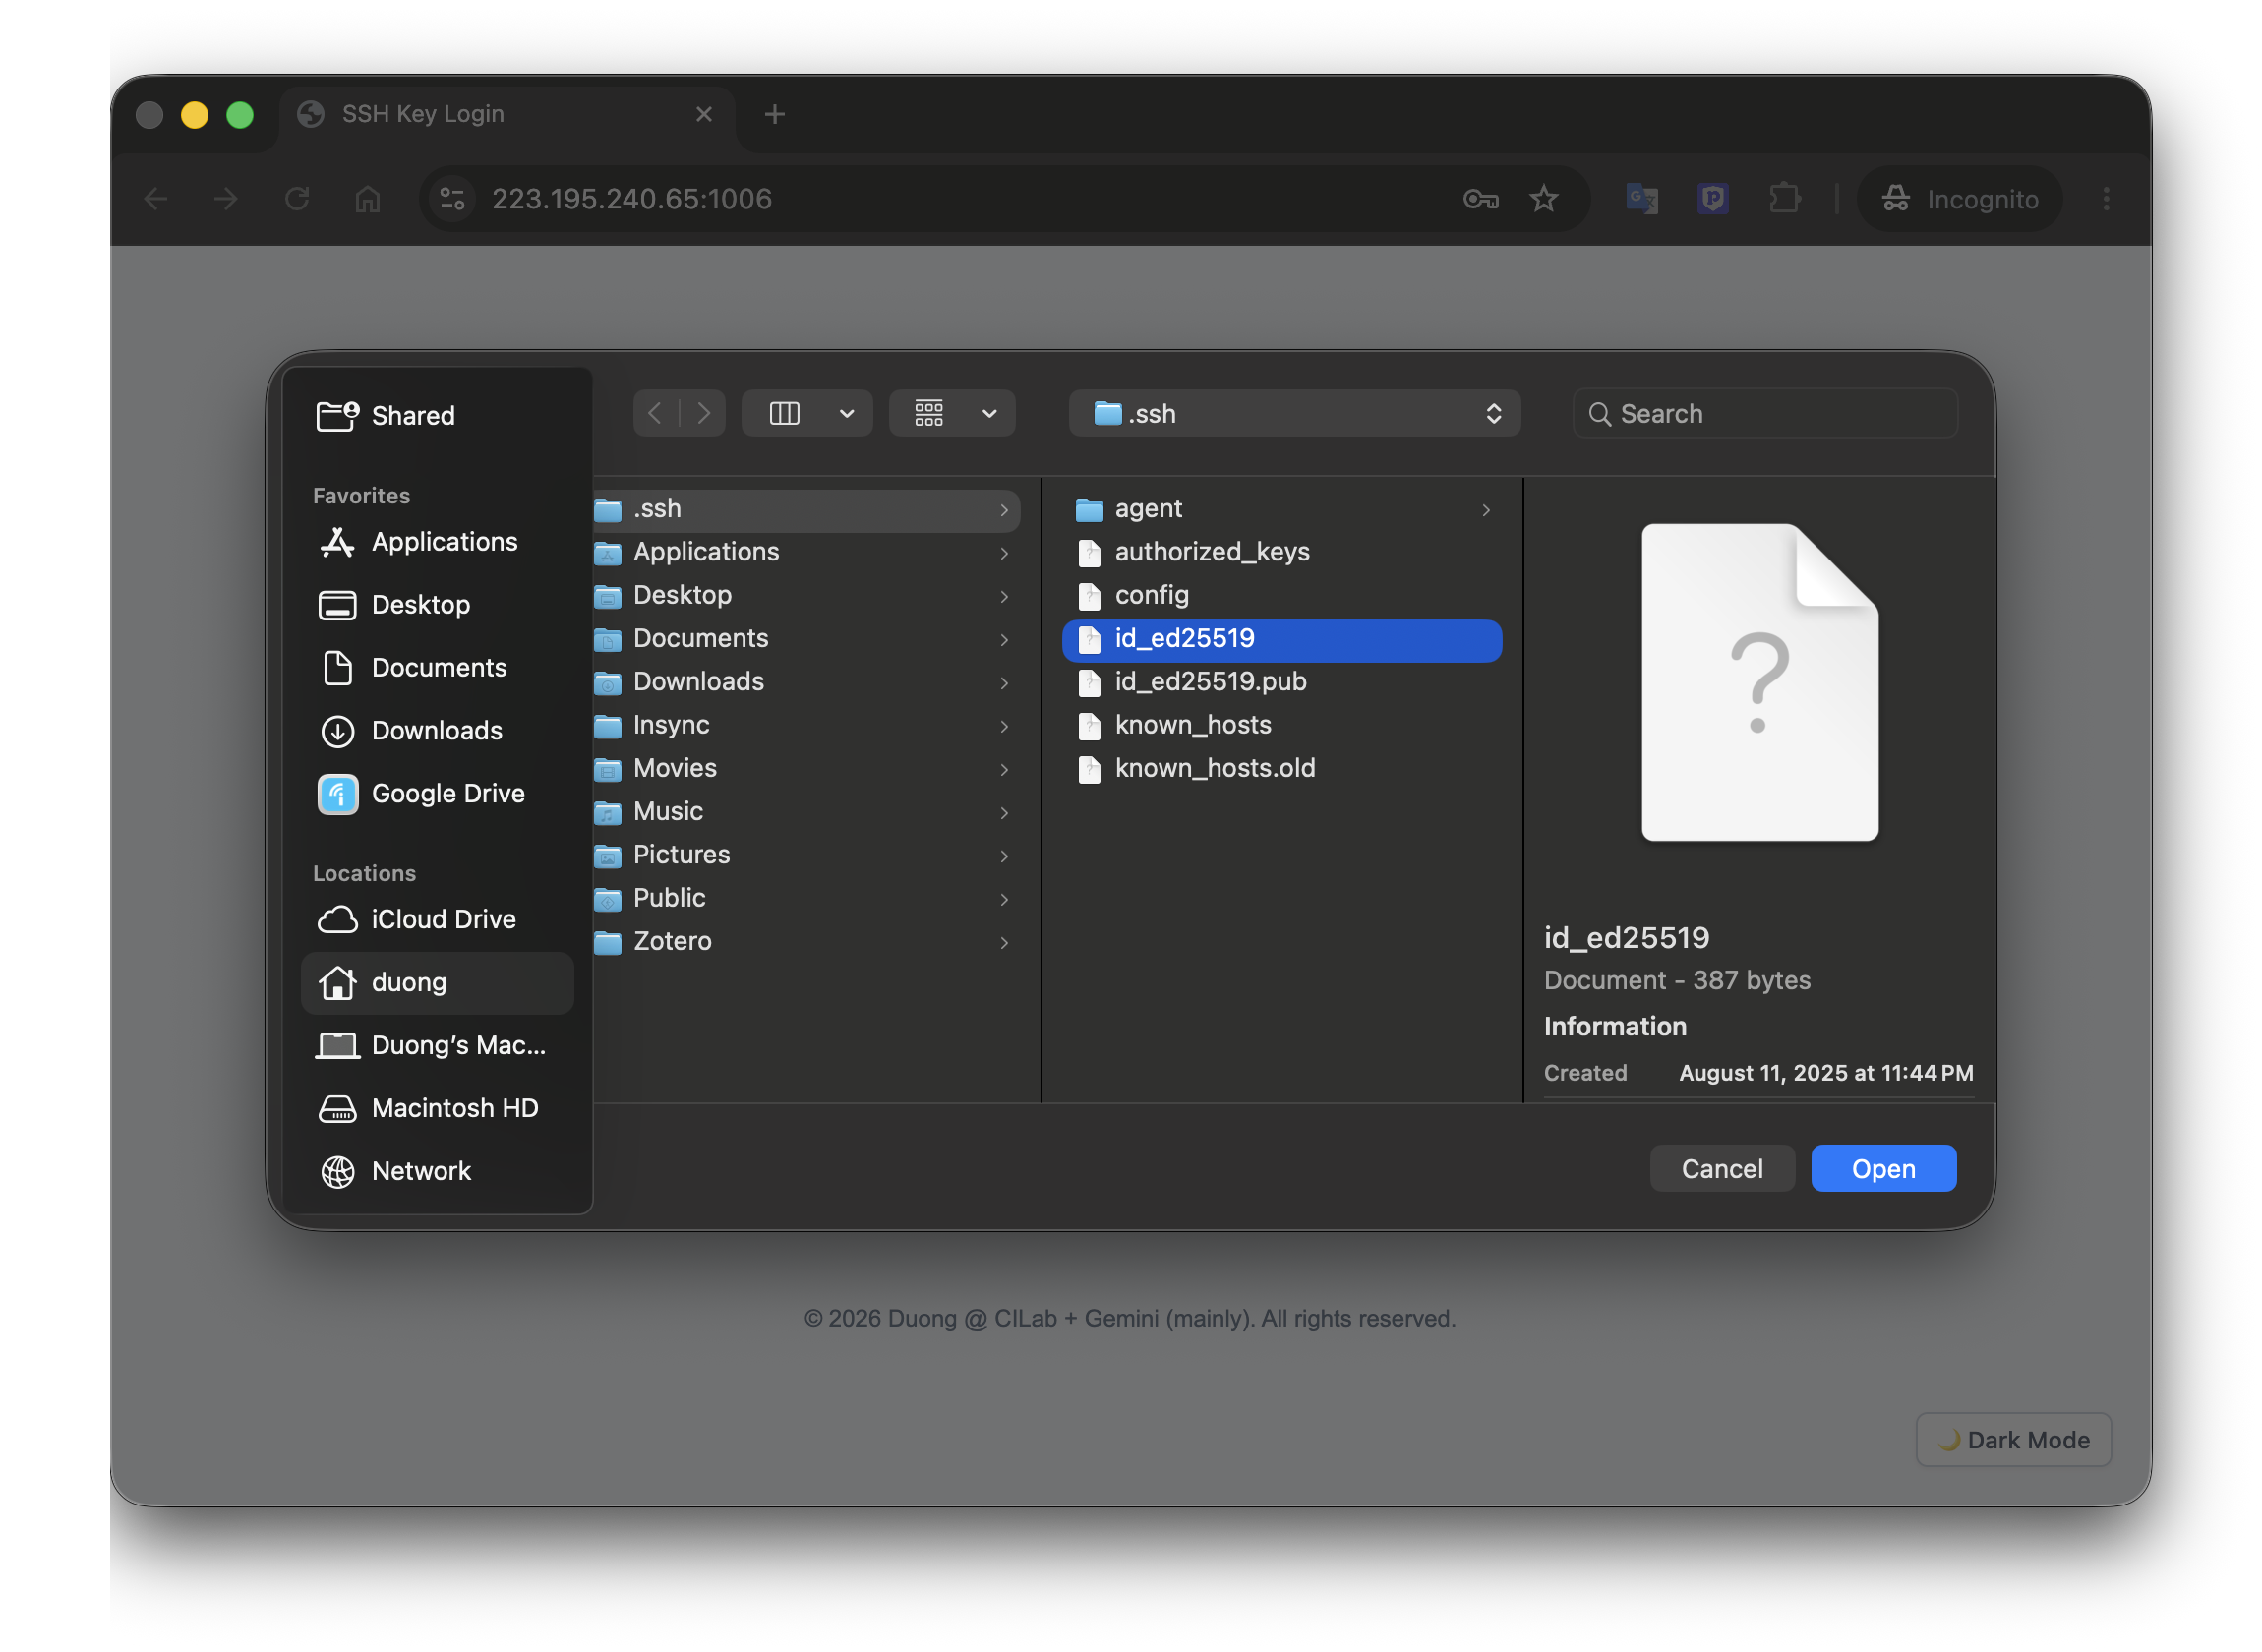Toggle Dark Mode on the page

click(x=2012, y=1440)
